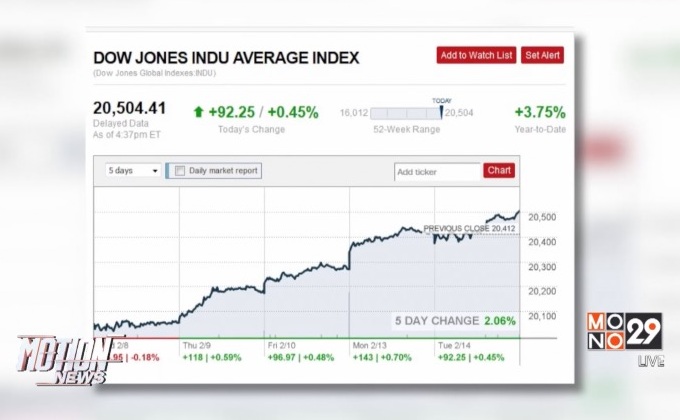Enable the Daily market report checkbox

(x=180, y=171)
